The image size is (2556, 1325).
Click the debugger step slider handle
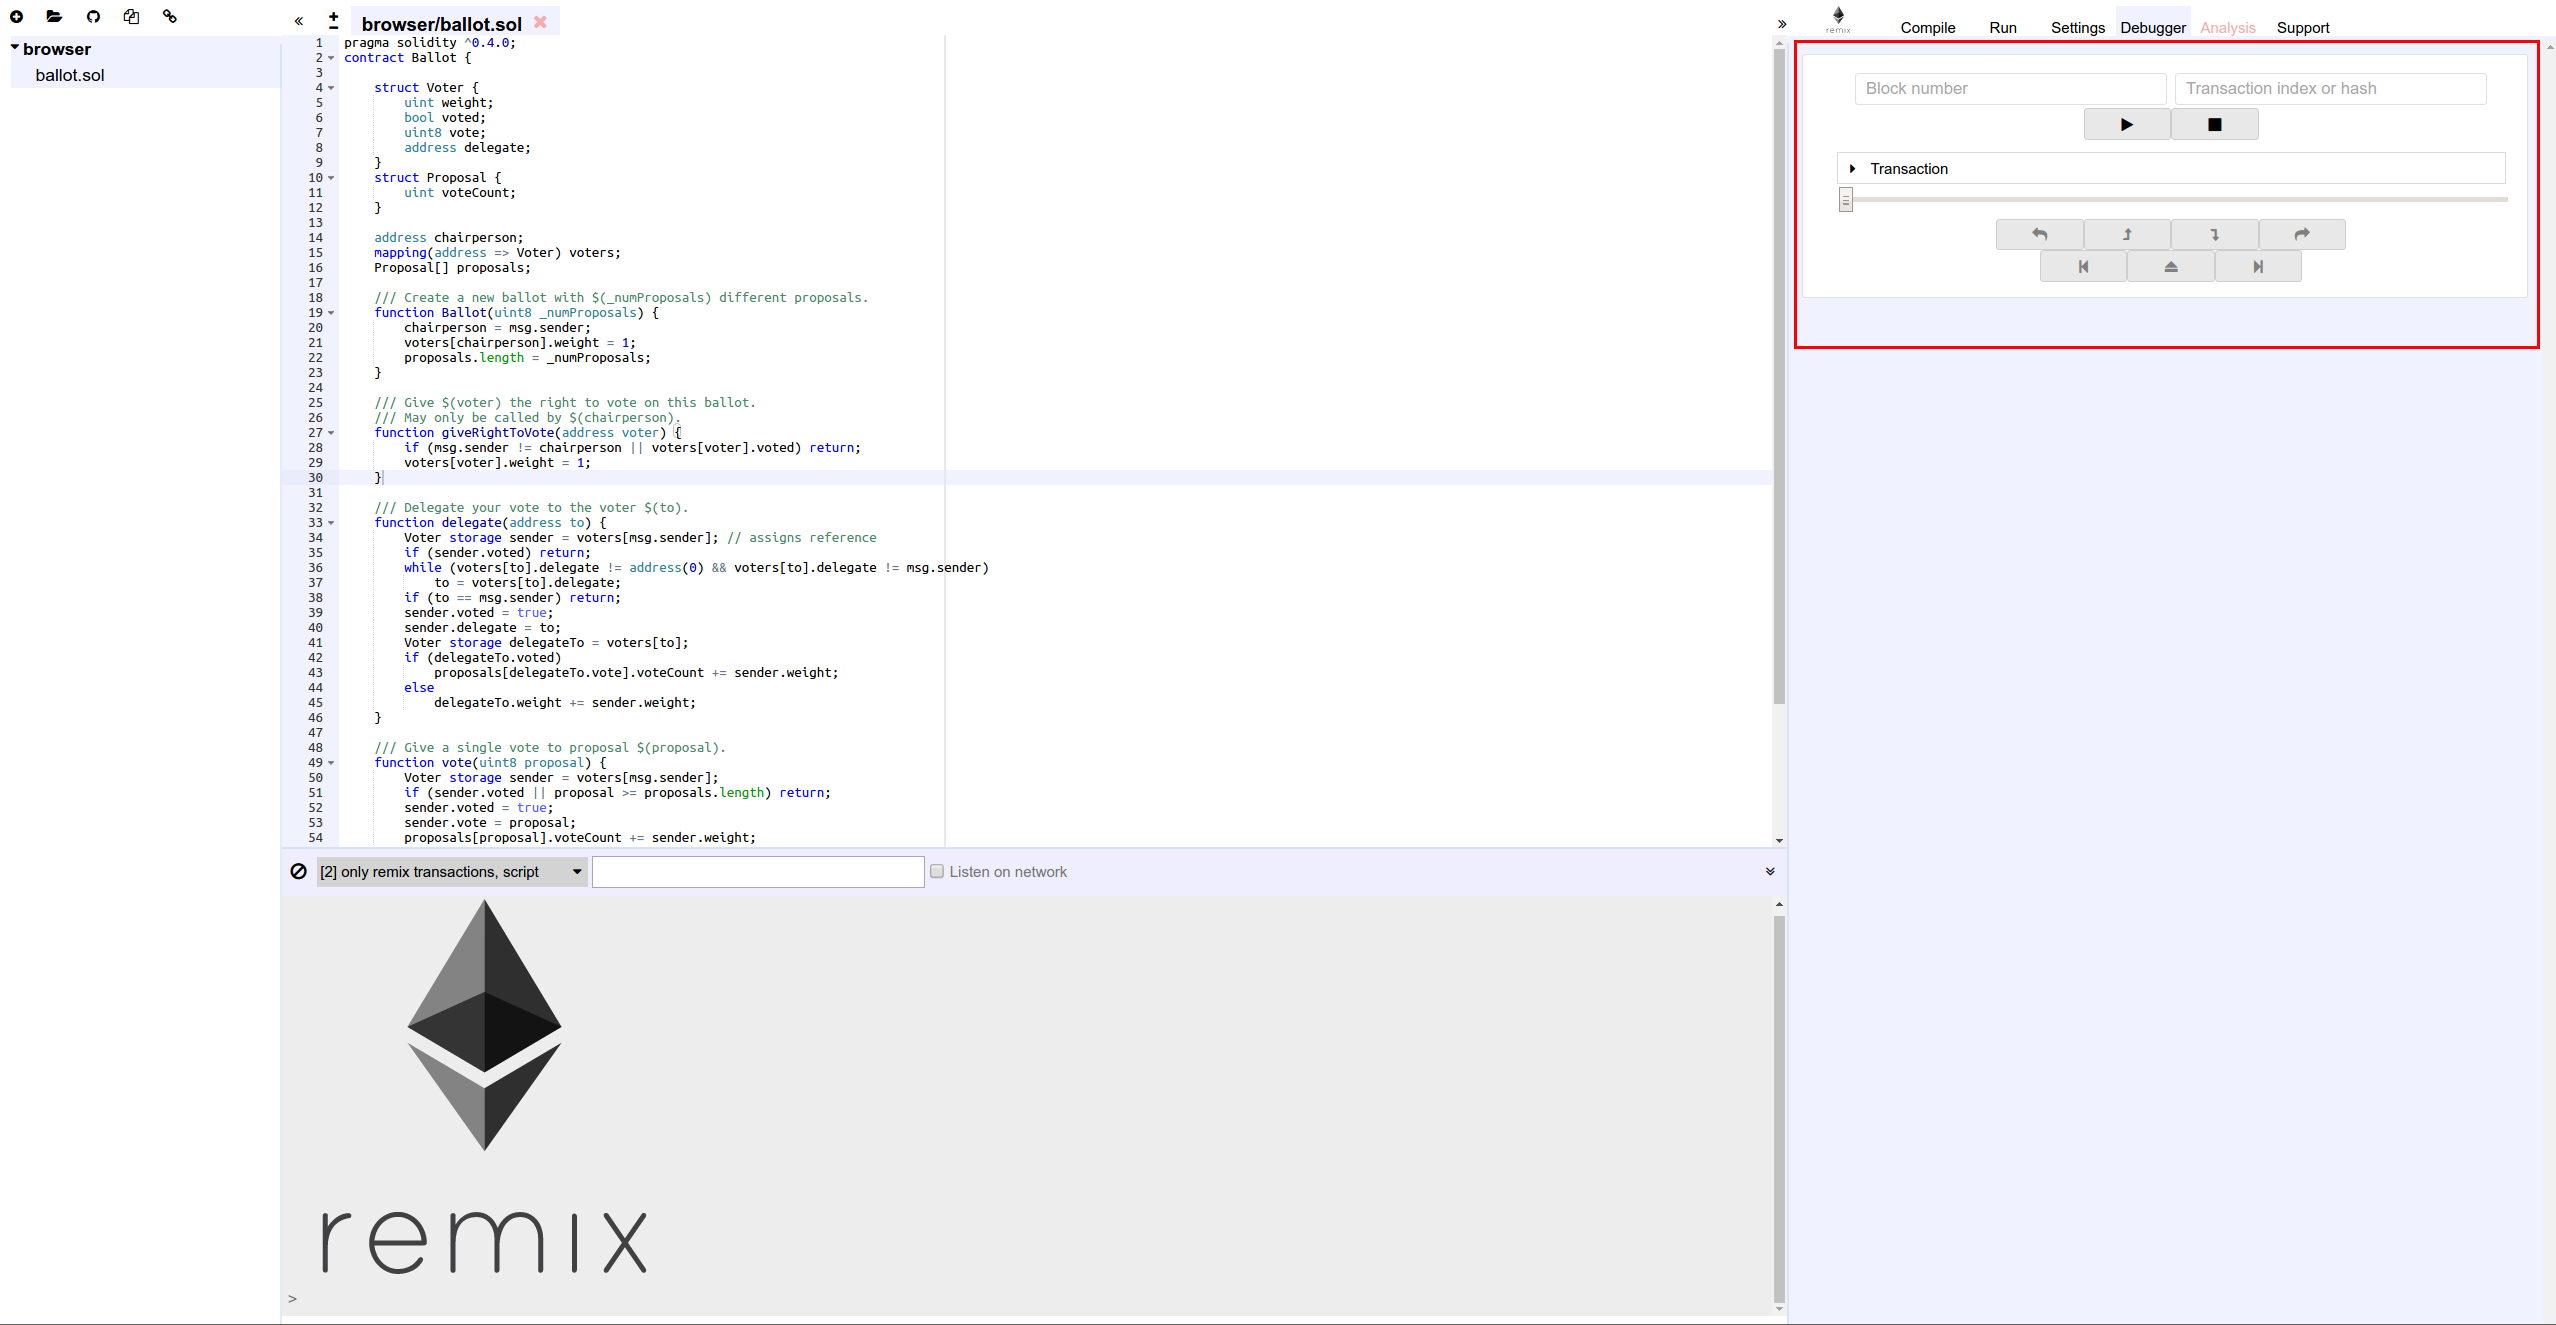coord(1846,200)
